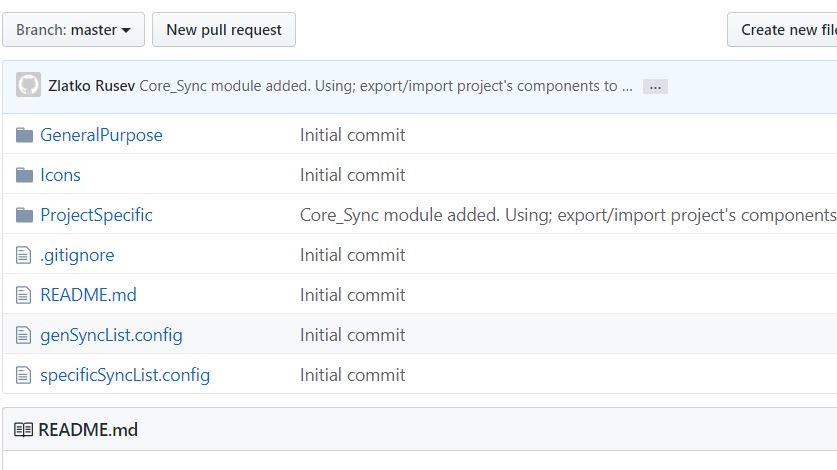Click the GeneralPurpose folder icon
837x470 pixels.
point(24,135)
